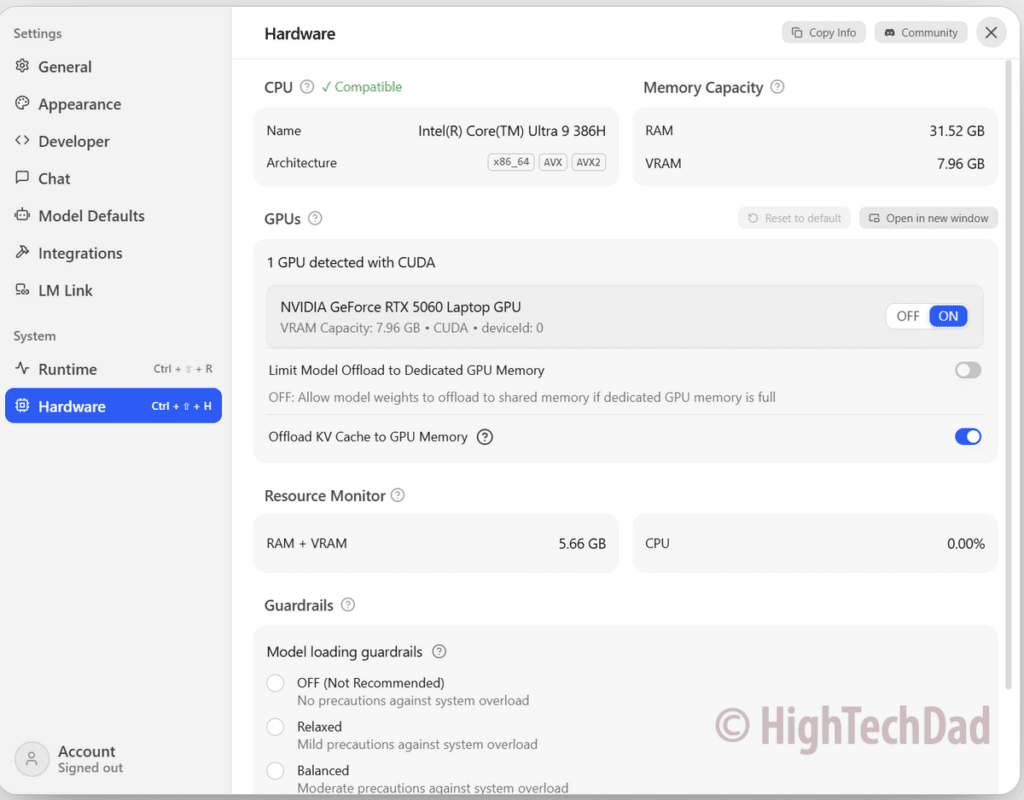This screenshot has height=800, width=1024.
Task: Open help for Memory Capacity
Action: point(777,87)
